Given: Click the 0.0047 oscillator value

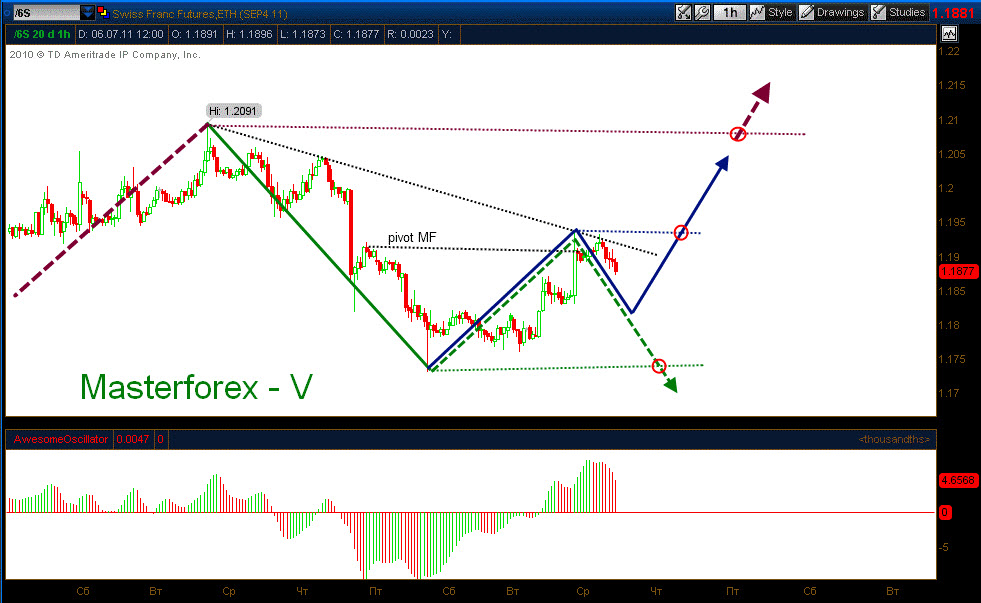Looking at the screenshot, I should tap(133, 439).
